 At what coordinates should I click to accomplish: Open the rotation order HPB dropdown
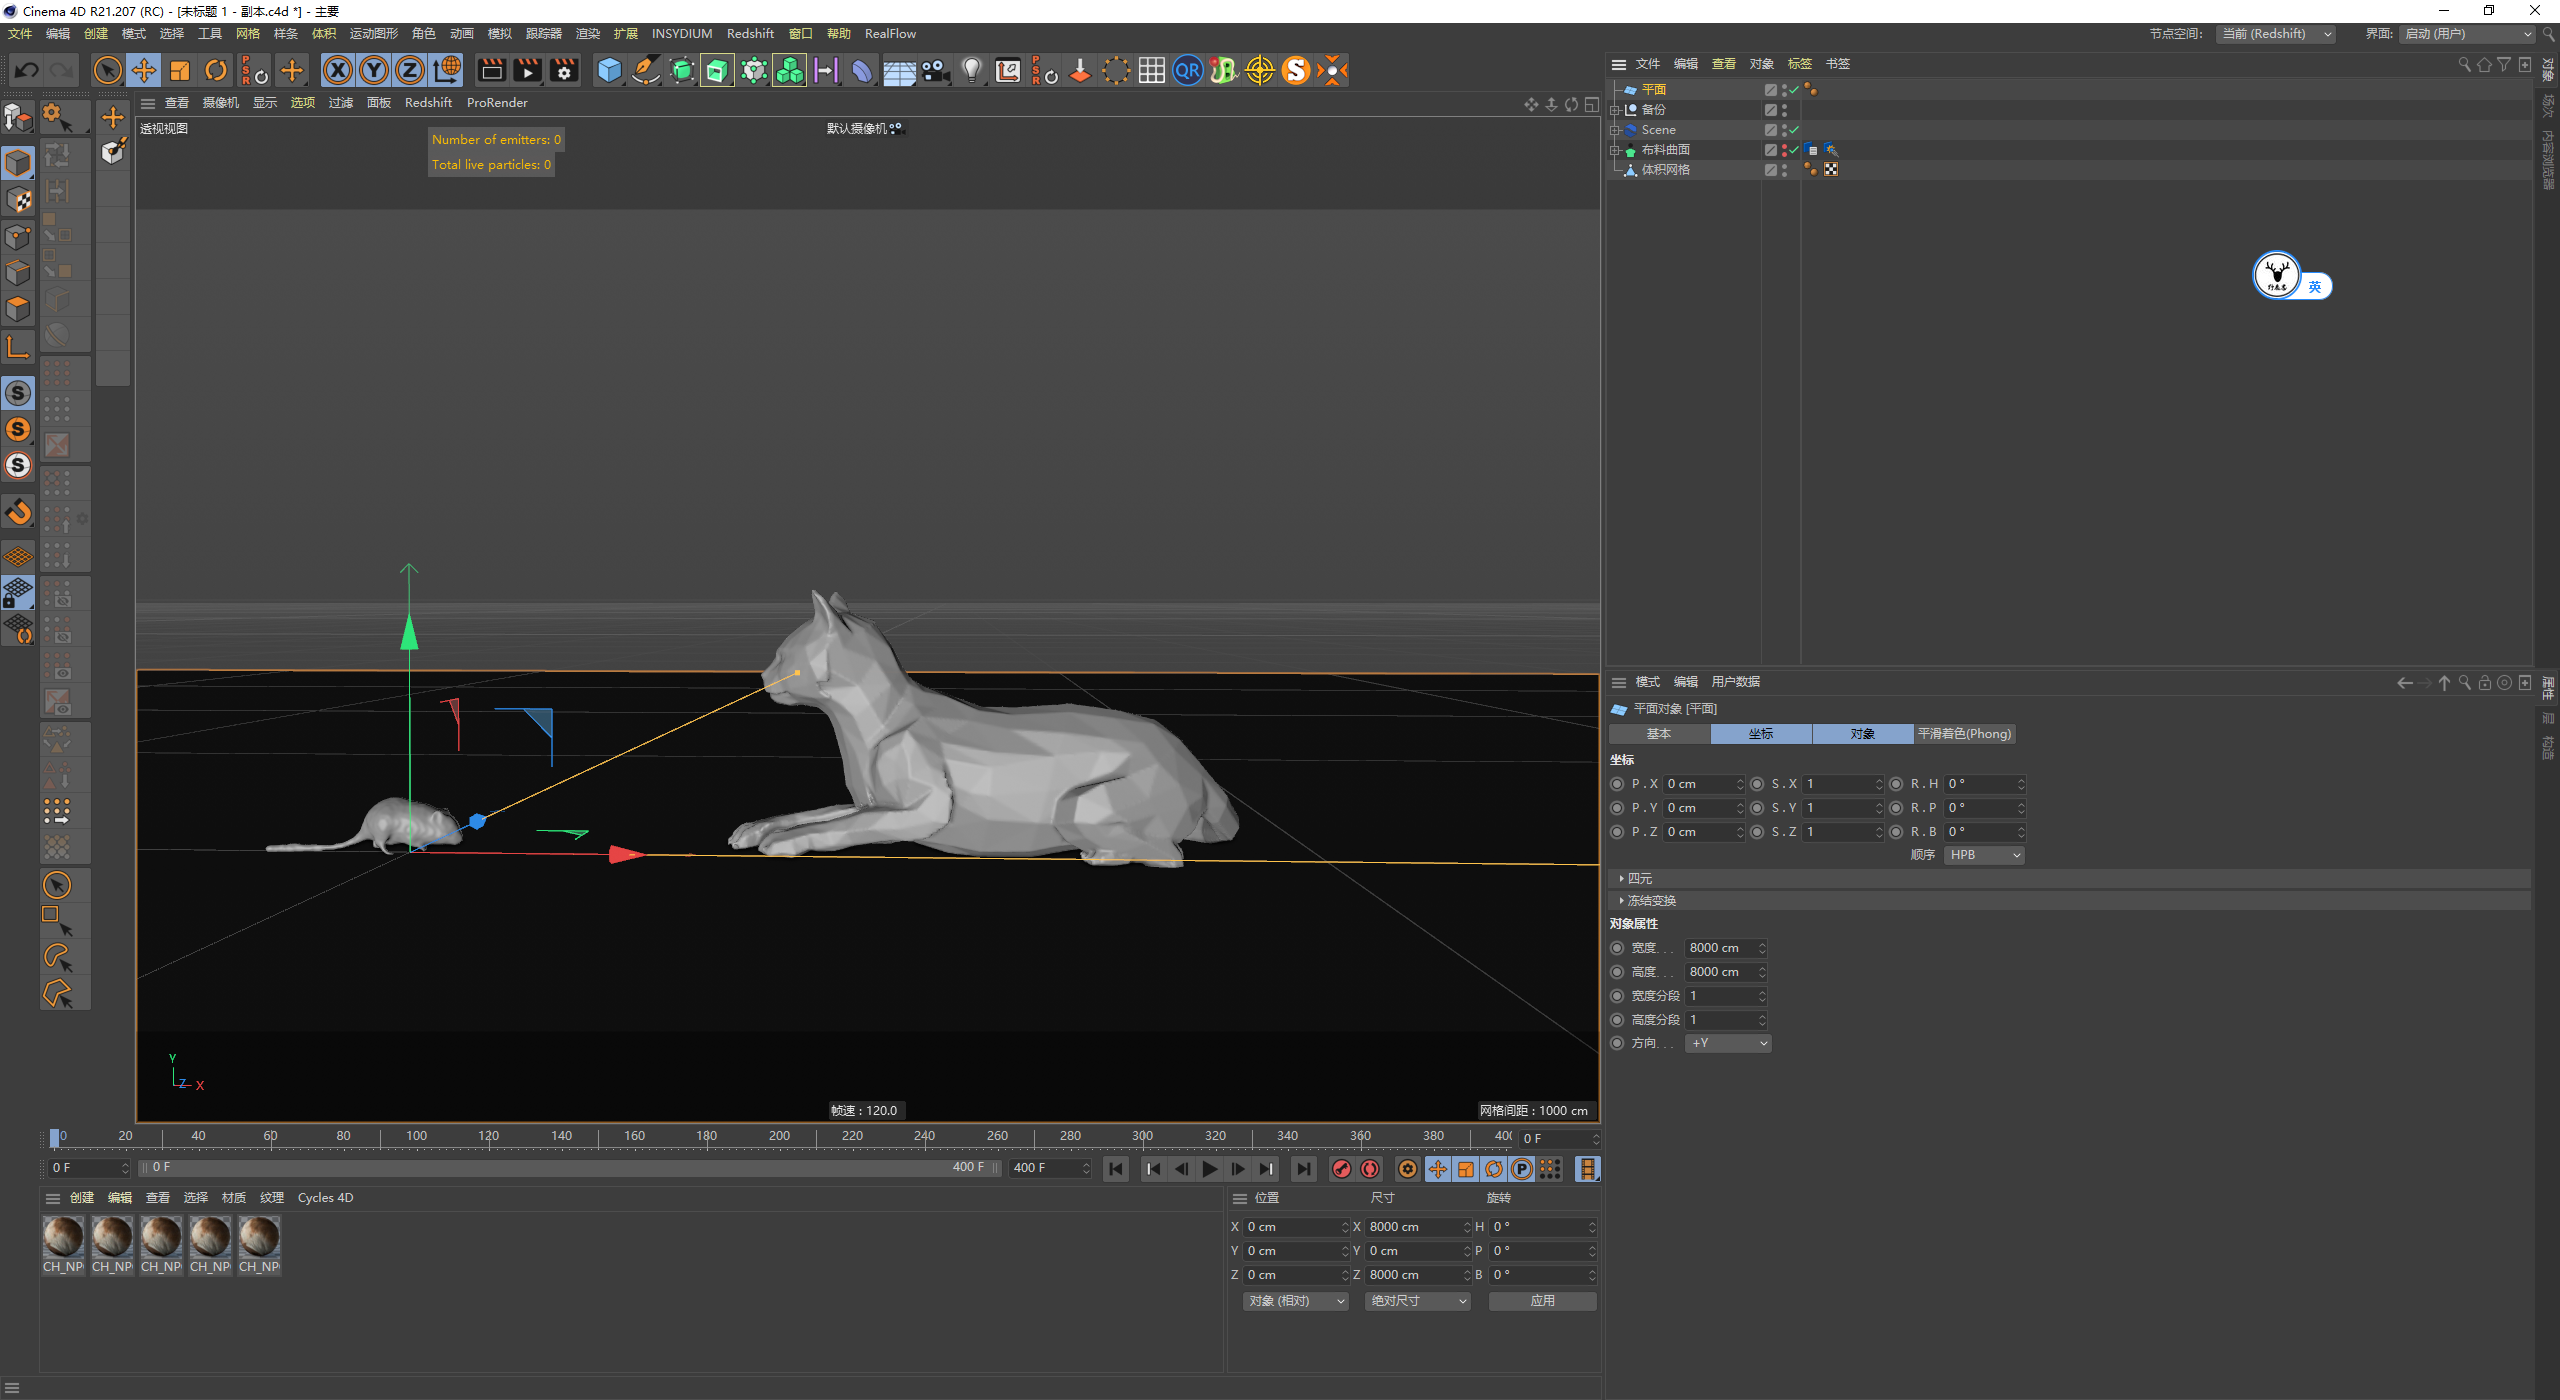[1984, 855]
